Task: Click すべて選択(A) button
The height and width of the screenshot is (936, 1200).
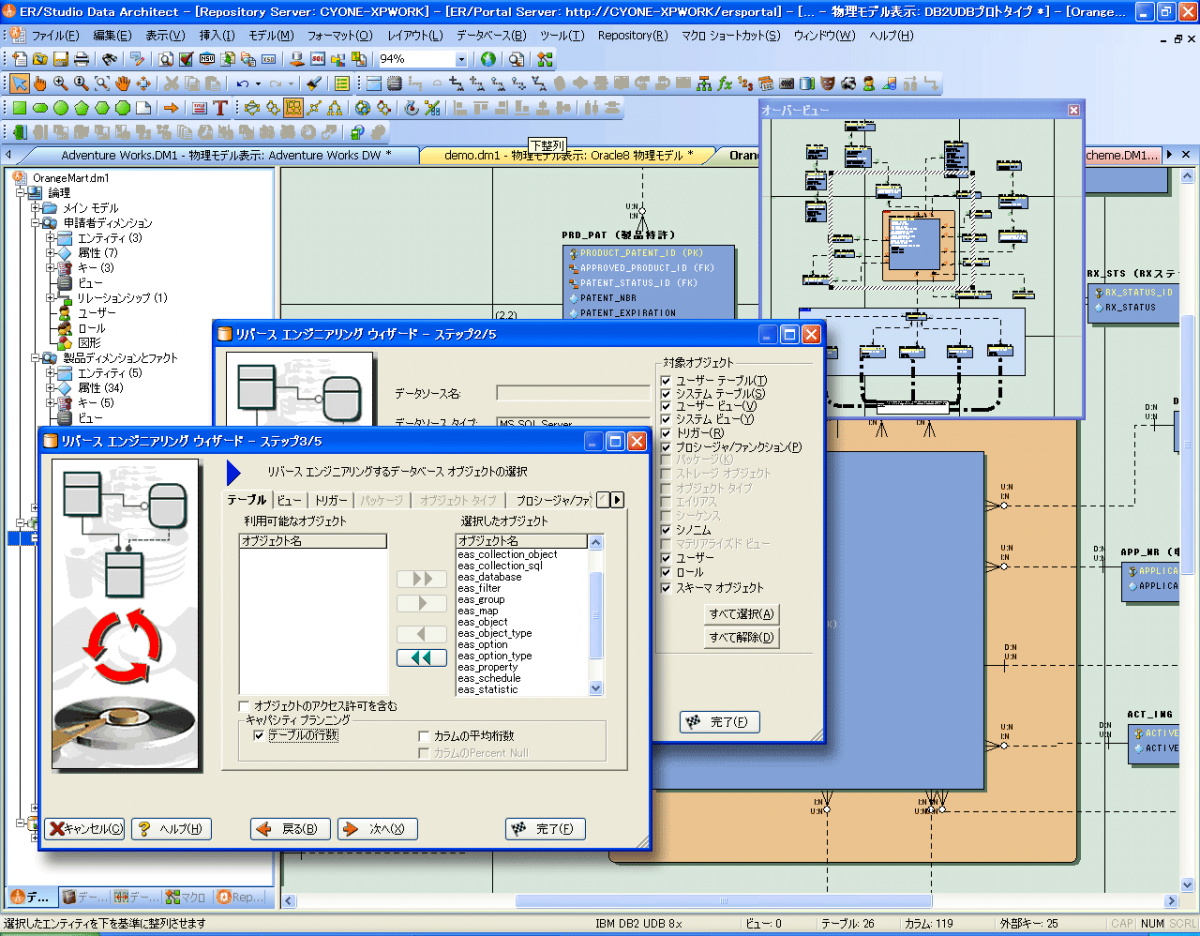Action: tap(742, 613)
